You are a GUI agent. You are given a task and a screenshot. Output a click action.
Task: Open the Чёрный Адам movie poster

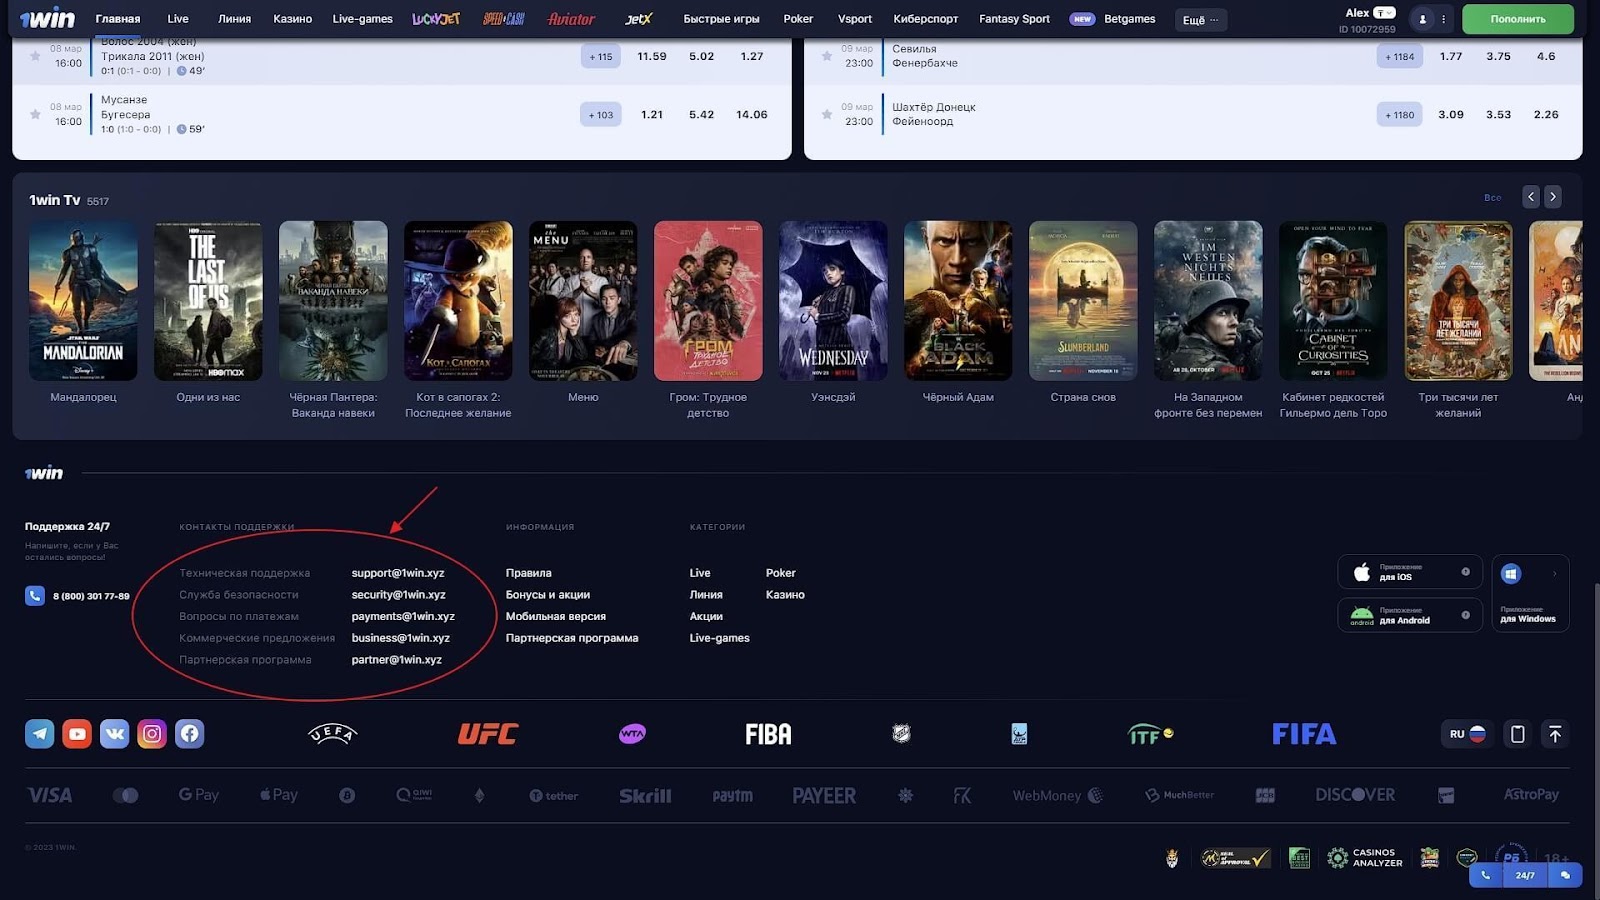tap(958, 301)
